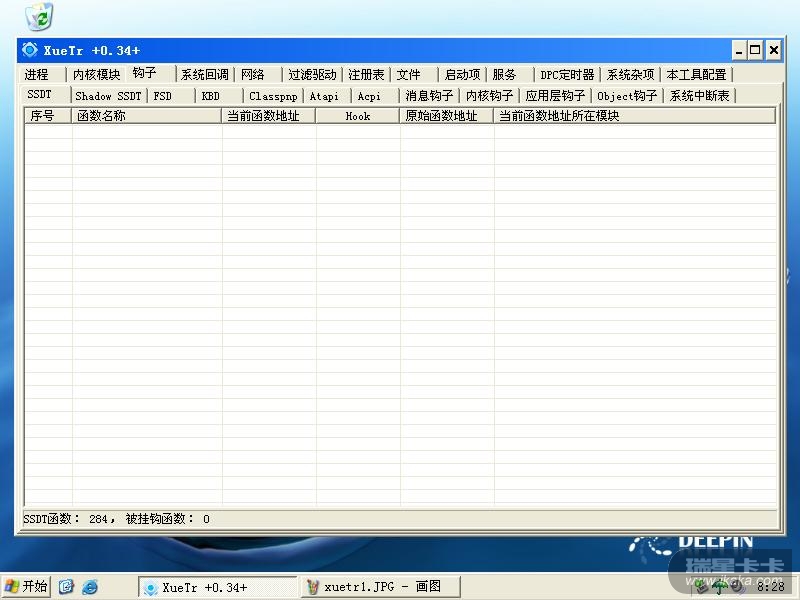Click the Hook column header
Image resolution: width=800 pixels, height=600 pixels.
[x=358, y=116]
